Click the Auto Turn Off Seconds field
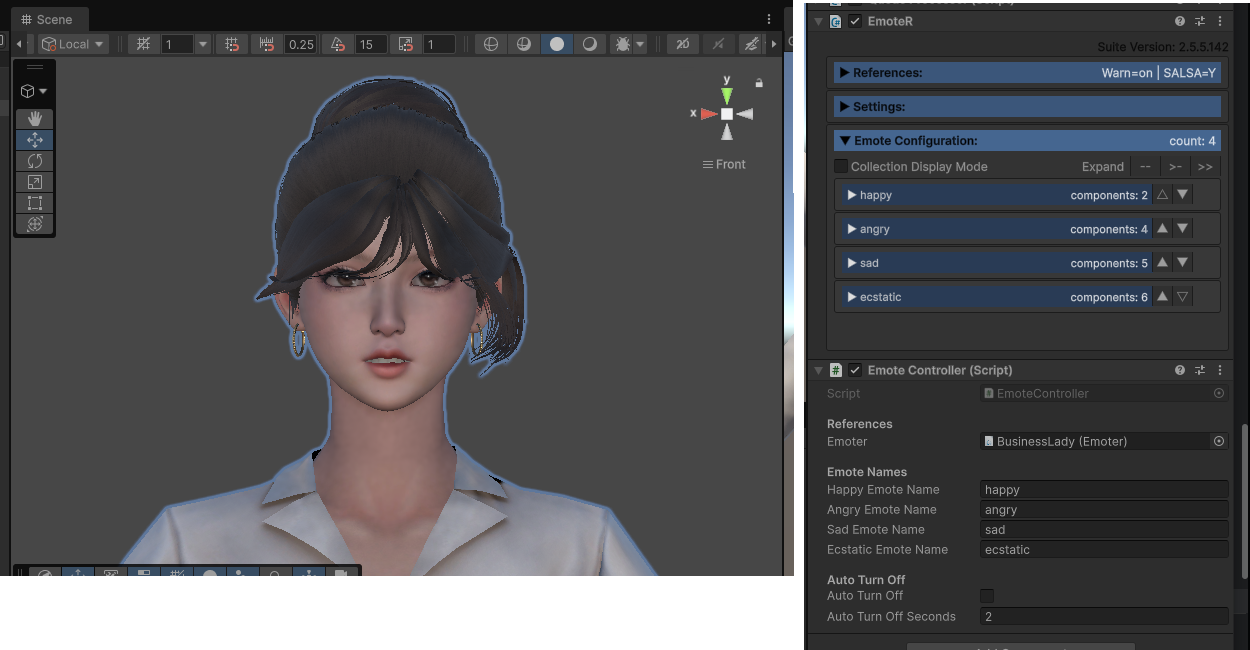The height and width of the screenshot is (650, 1250). tap(1104, 617)
